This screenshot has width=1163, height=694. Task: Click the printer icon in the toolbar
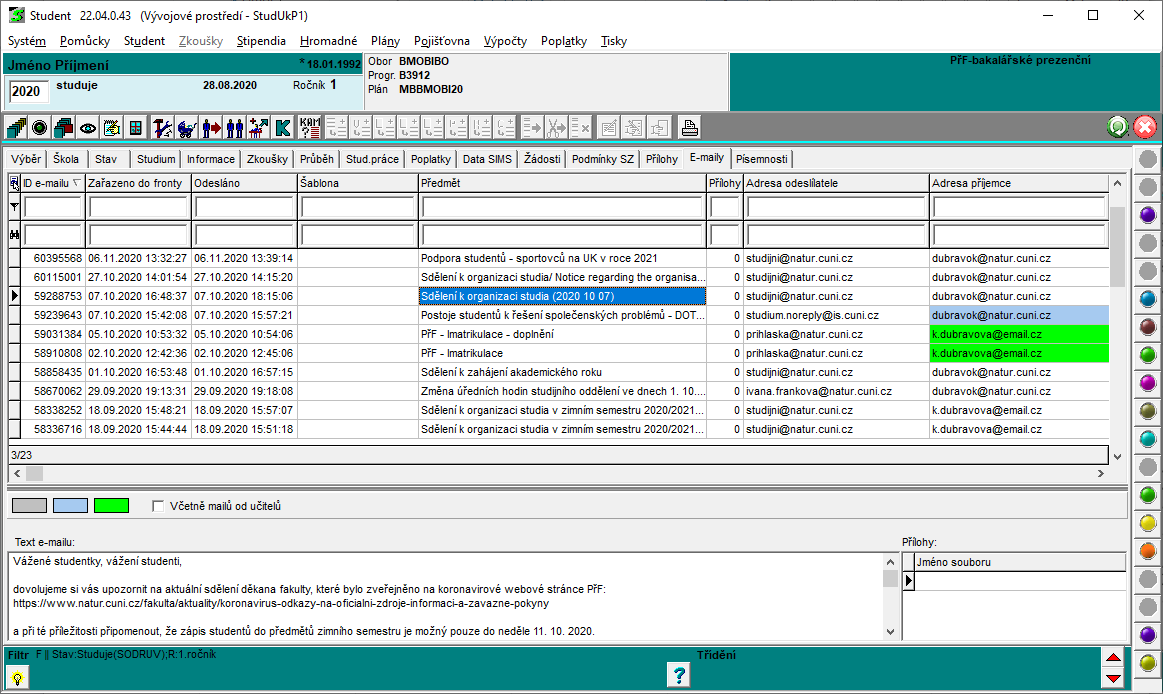pyautogui.click(x=689, y=128)
